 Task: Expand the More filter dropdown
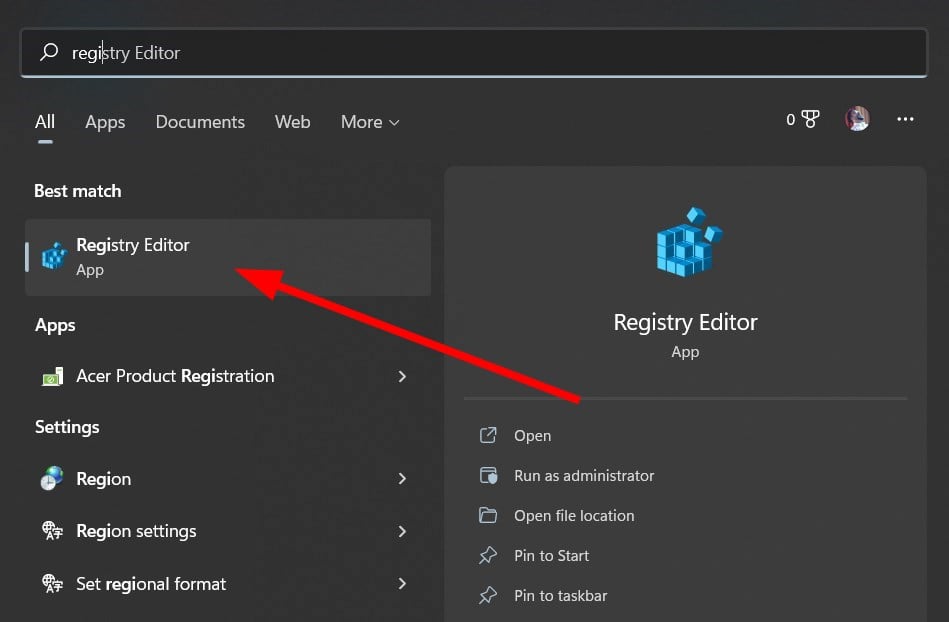[370, 122]
